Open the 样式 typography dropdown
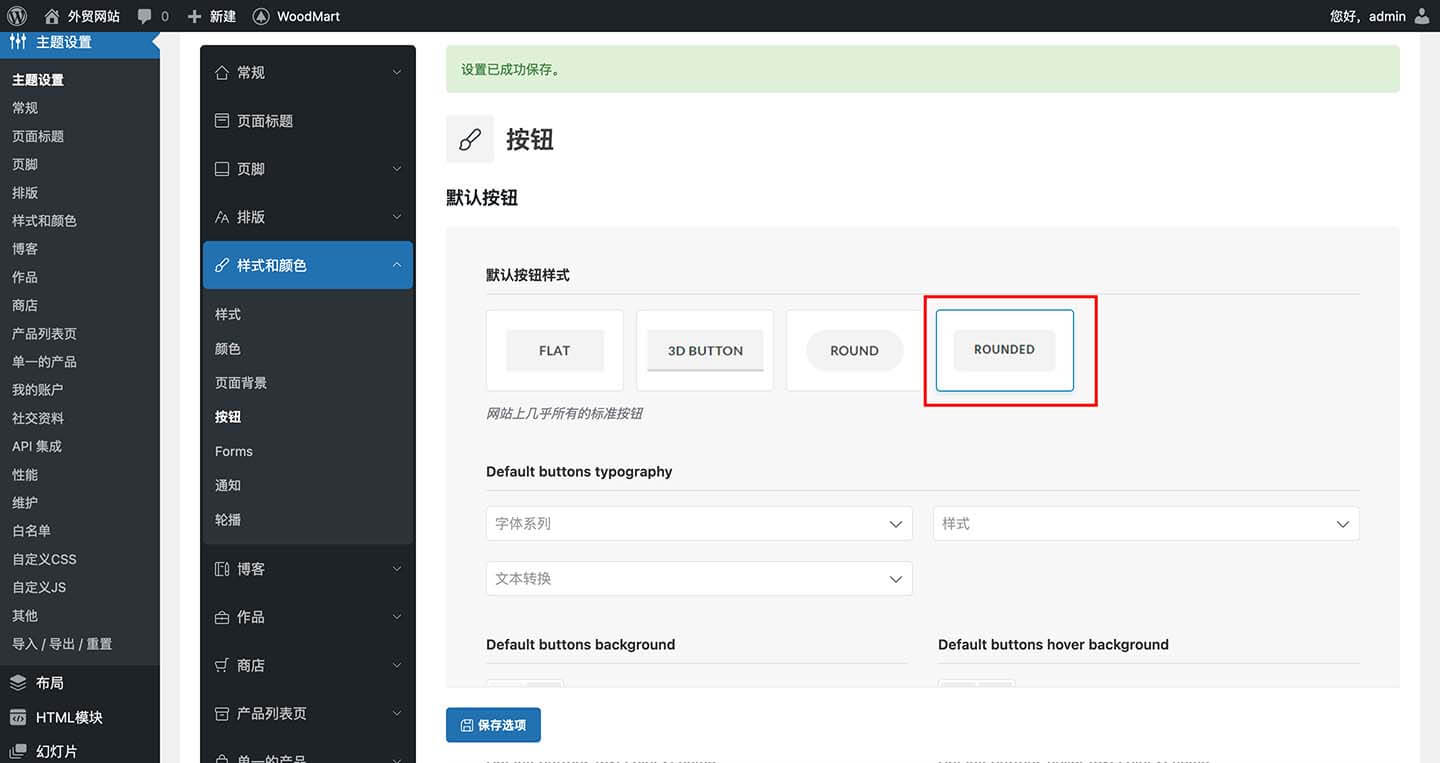1440x763 pixels. (x=1146, y=523)
